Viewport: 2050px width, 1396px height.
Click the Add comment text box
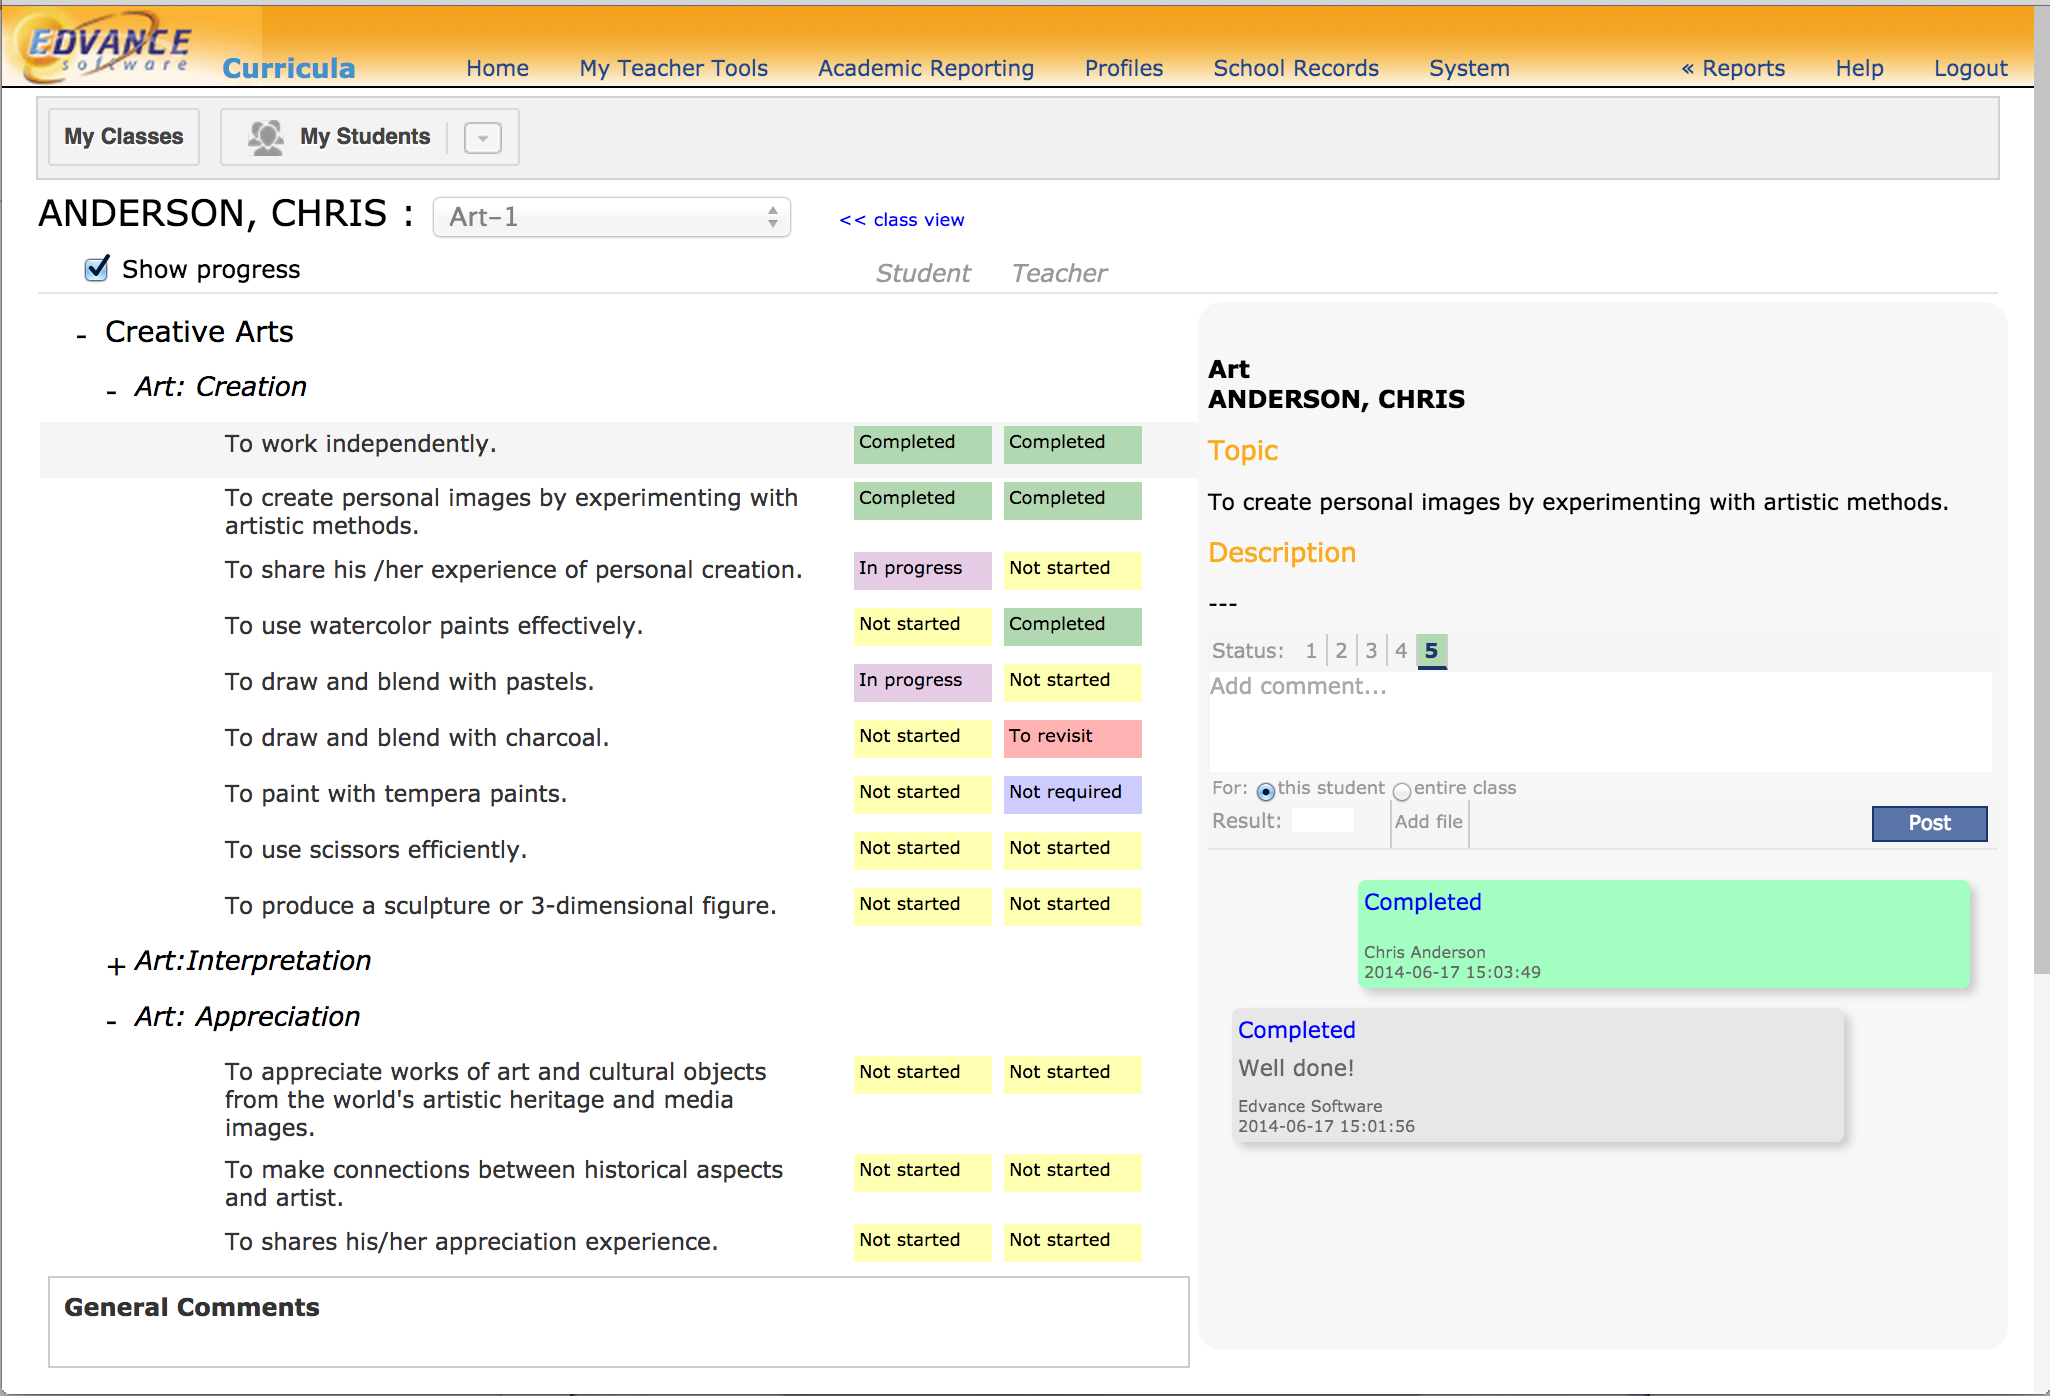click(1600, 721)
